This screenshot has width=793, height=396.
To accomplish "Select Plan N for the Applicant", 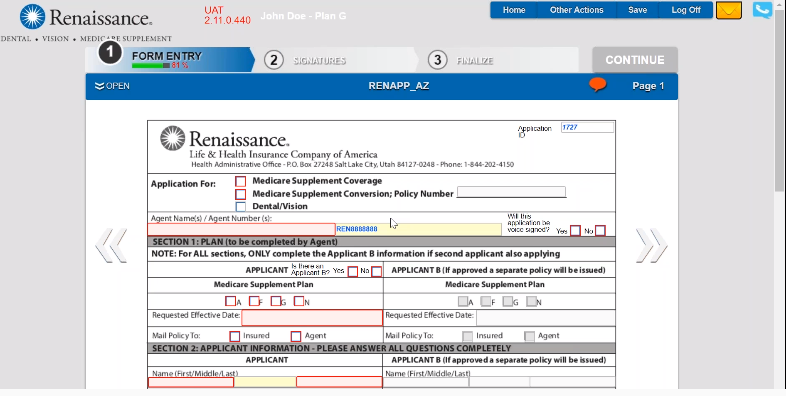I will coord(299,301).
